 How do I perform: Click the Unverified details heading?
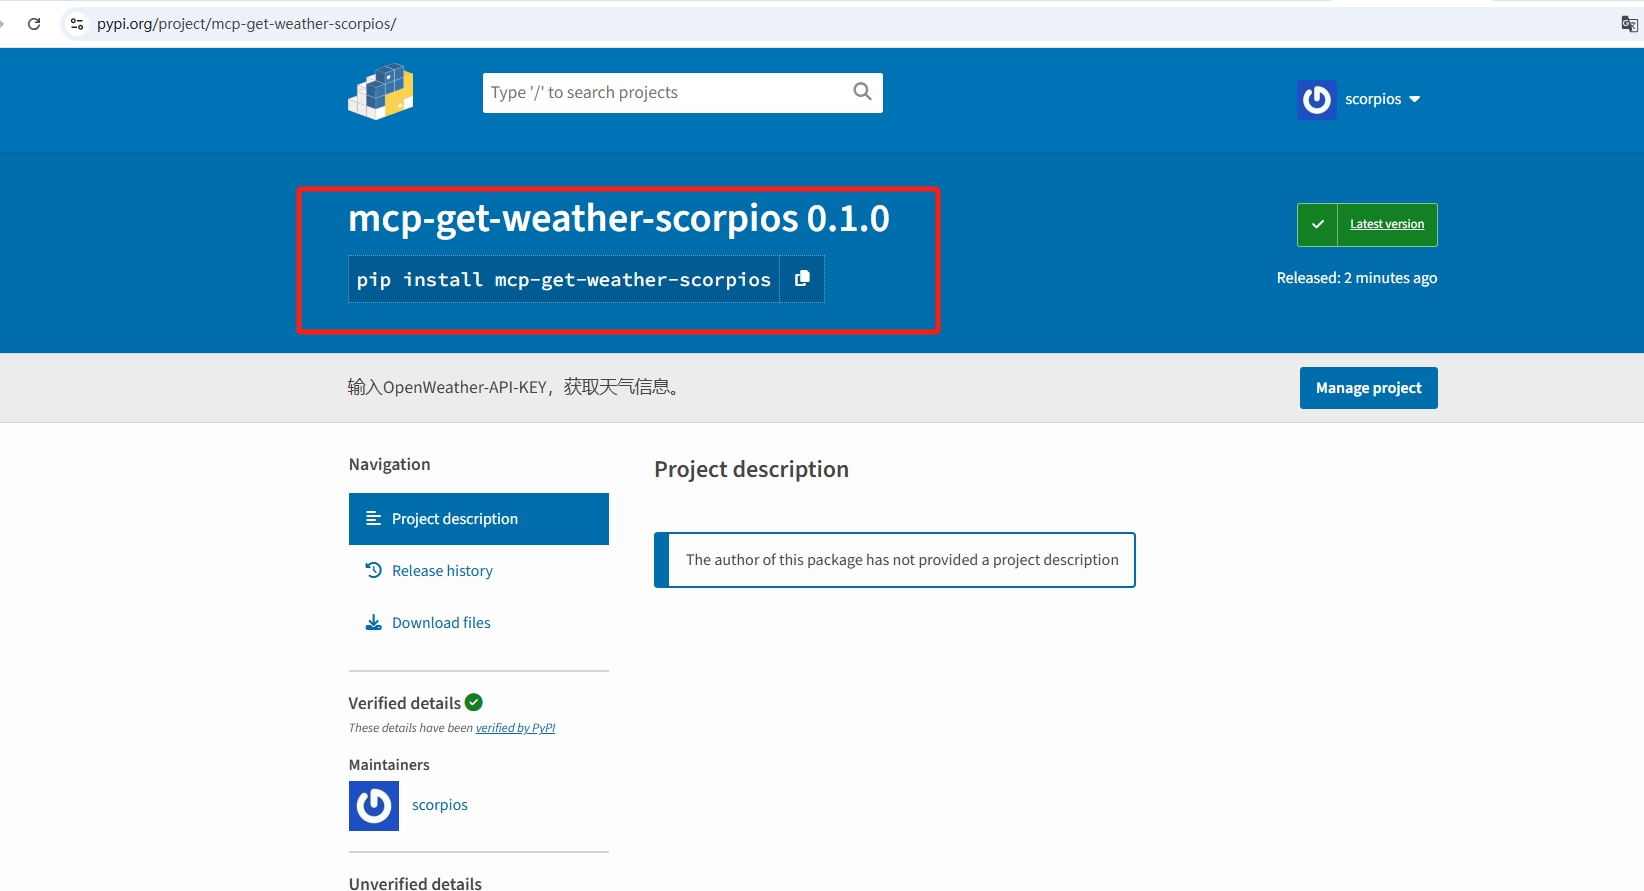pyautogui.click(x=415, y=884)
